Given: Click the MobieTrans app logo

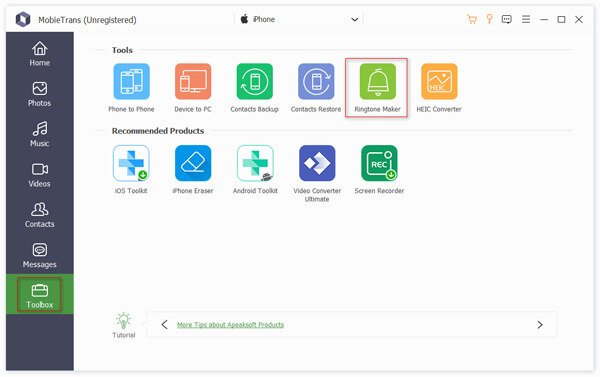Looking at the screenshot, I should tap(23, 19).
